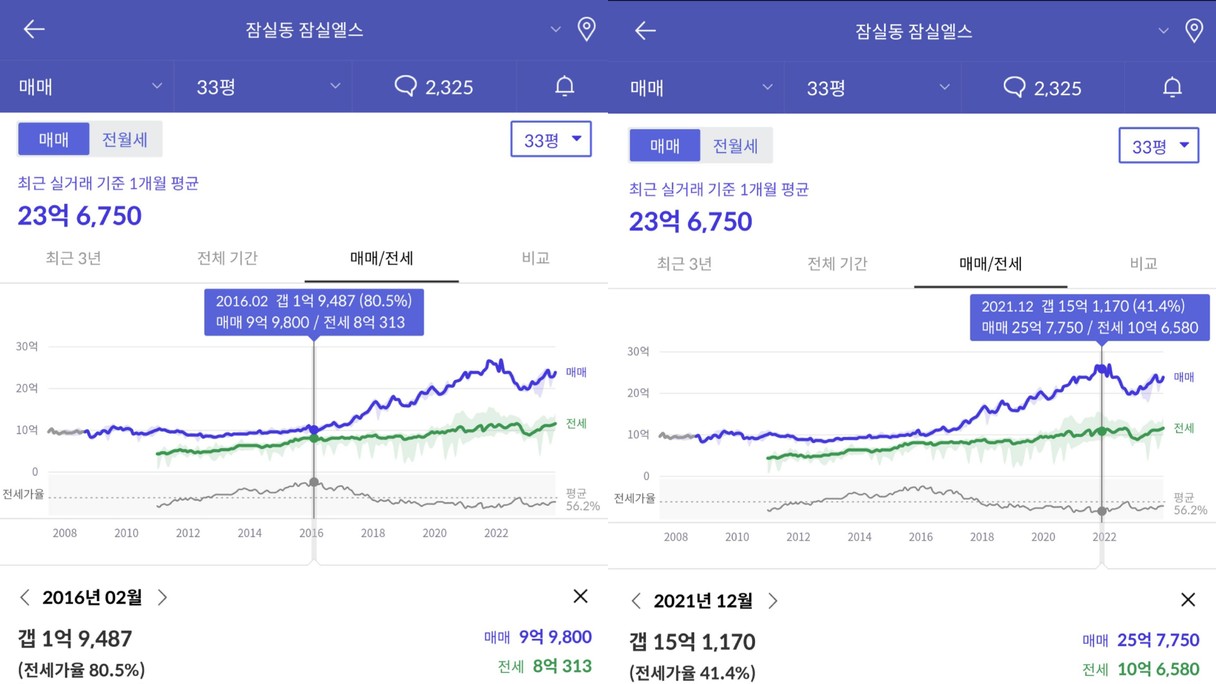The image size is (1216, 684).
Task: Tap the right panel notification bell
Action: 1173,88
